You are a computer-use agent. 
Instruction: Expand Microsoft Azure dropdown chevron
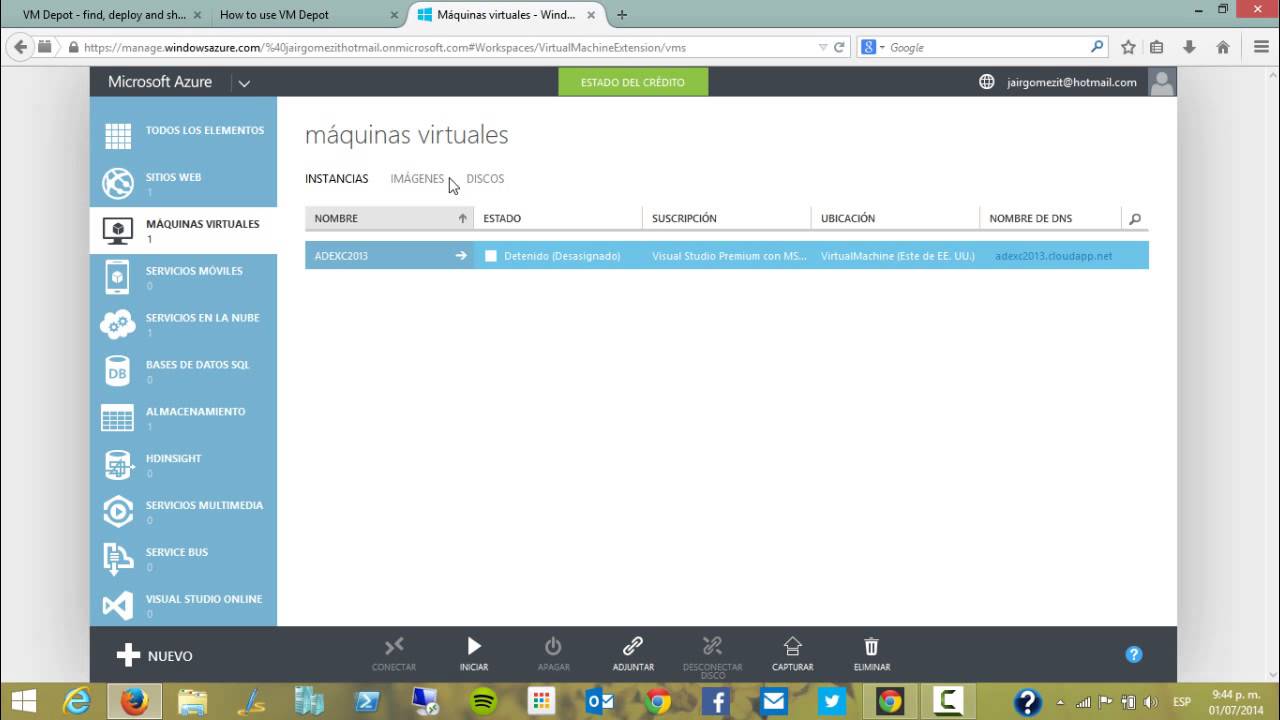(244, 83)
